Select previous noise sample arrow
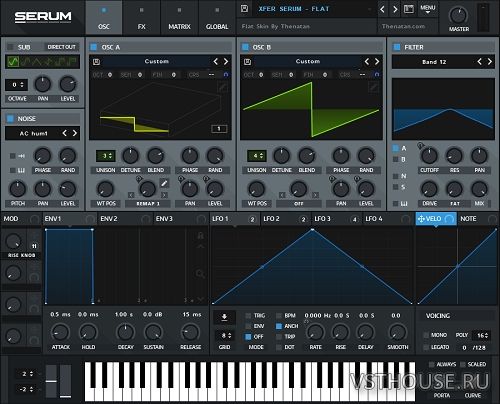This screenshot has height=404, width=500. tap(65, 133)
